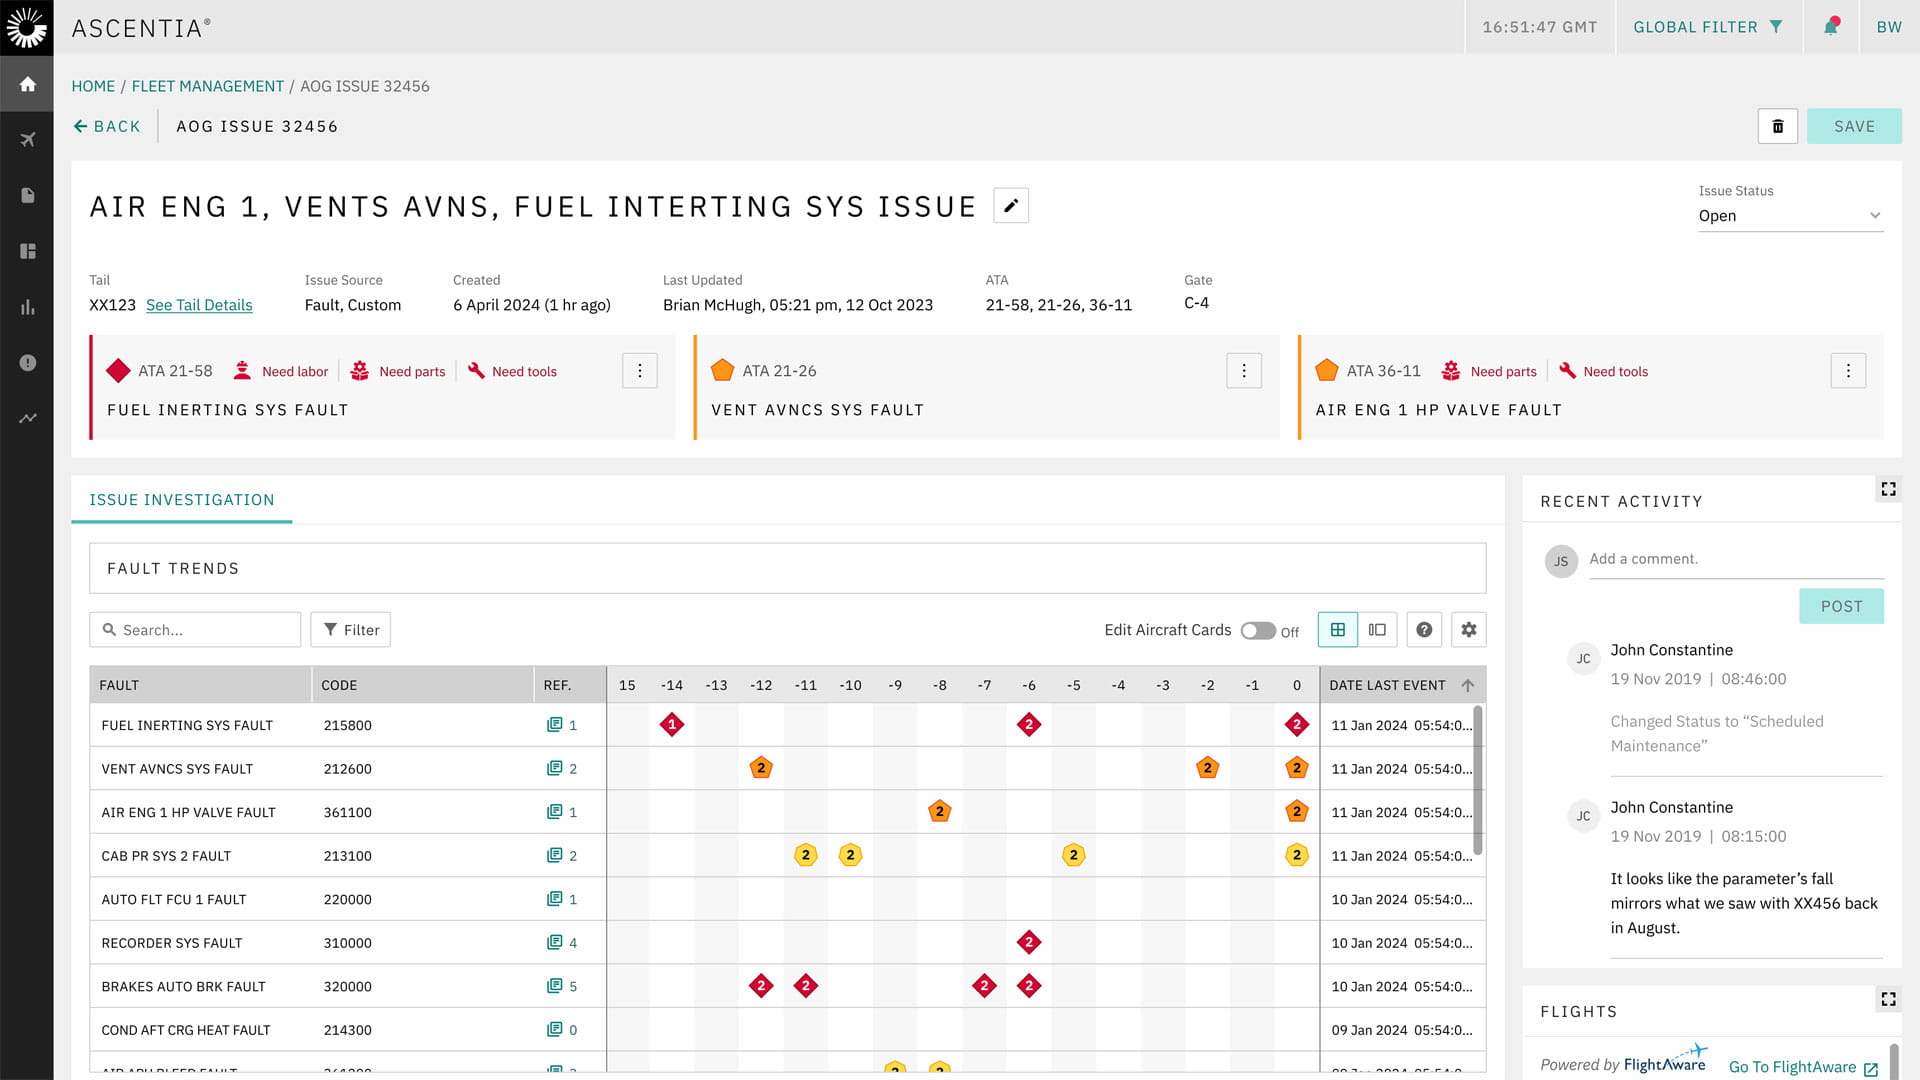Open the bar chart analytics sidebar icon
Screen dimensions: 1920x1080
point(27,307)
